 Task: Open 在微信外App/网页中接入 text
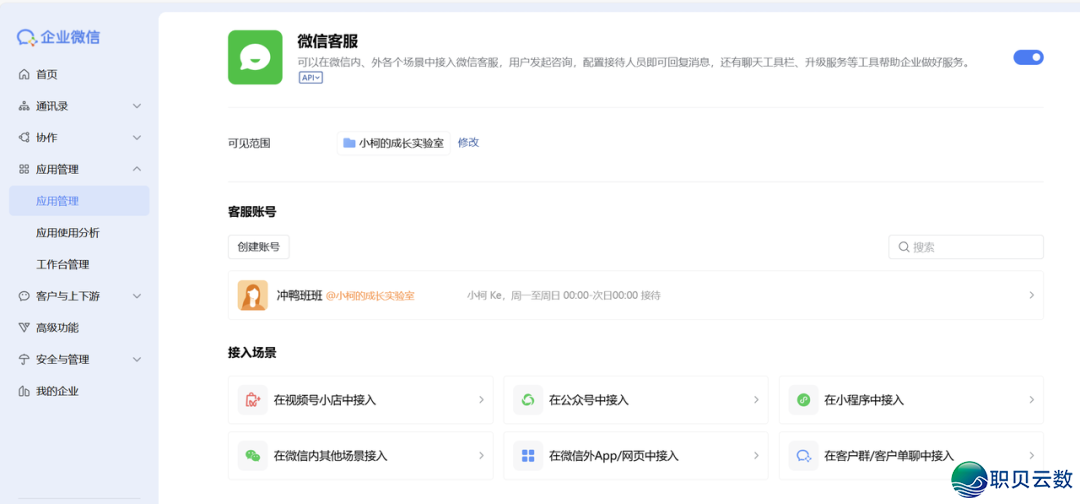[614, 456]
